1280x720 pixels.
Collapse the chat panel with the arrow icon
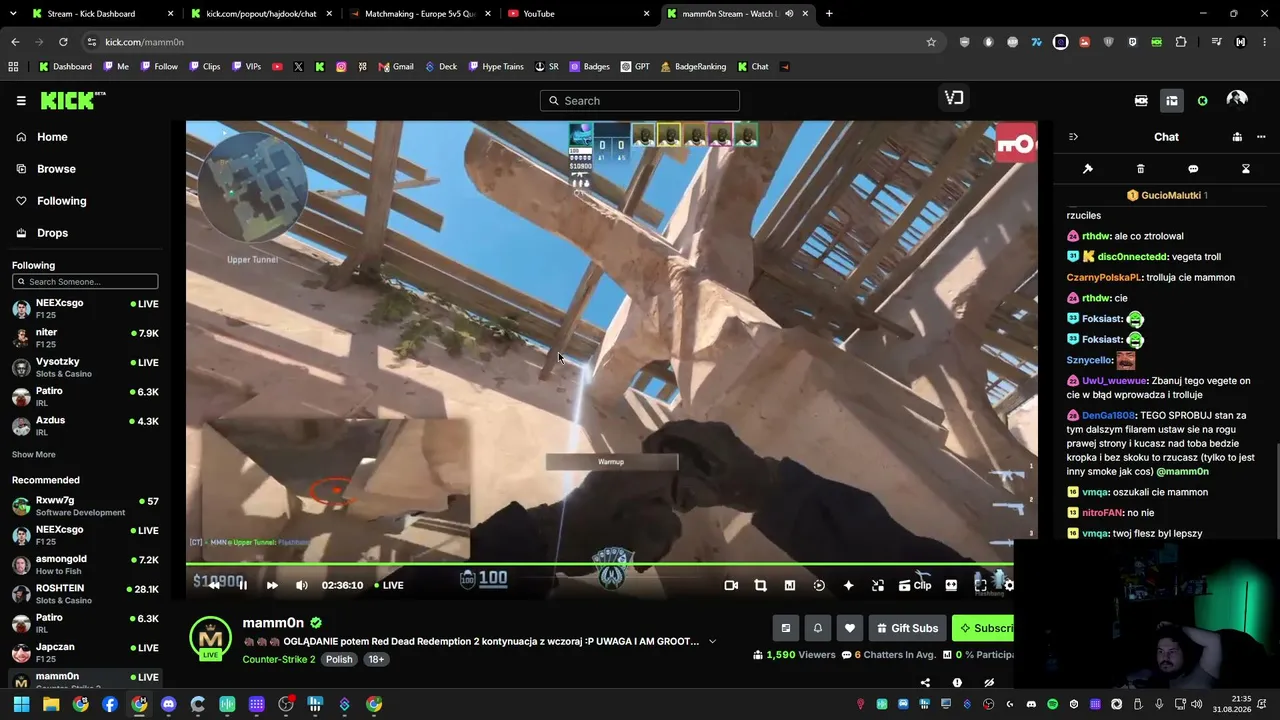click(1073, 137)
